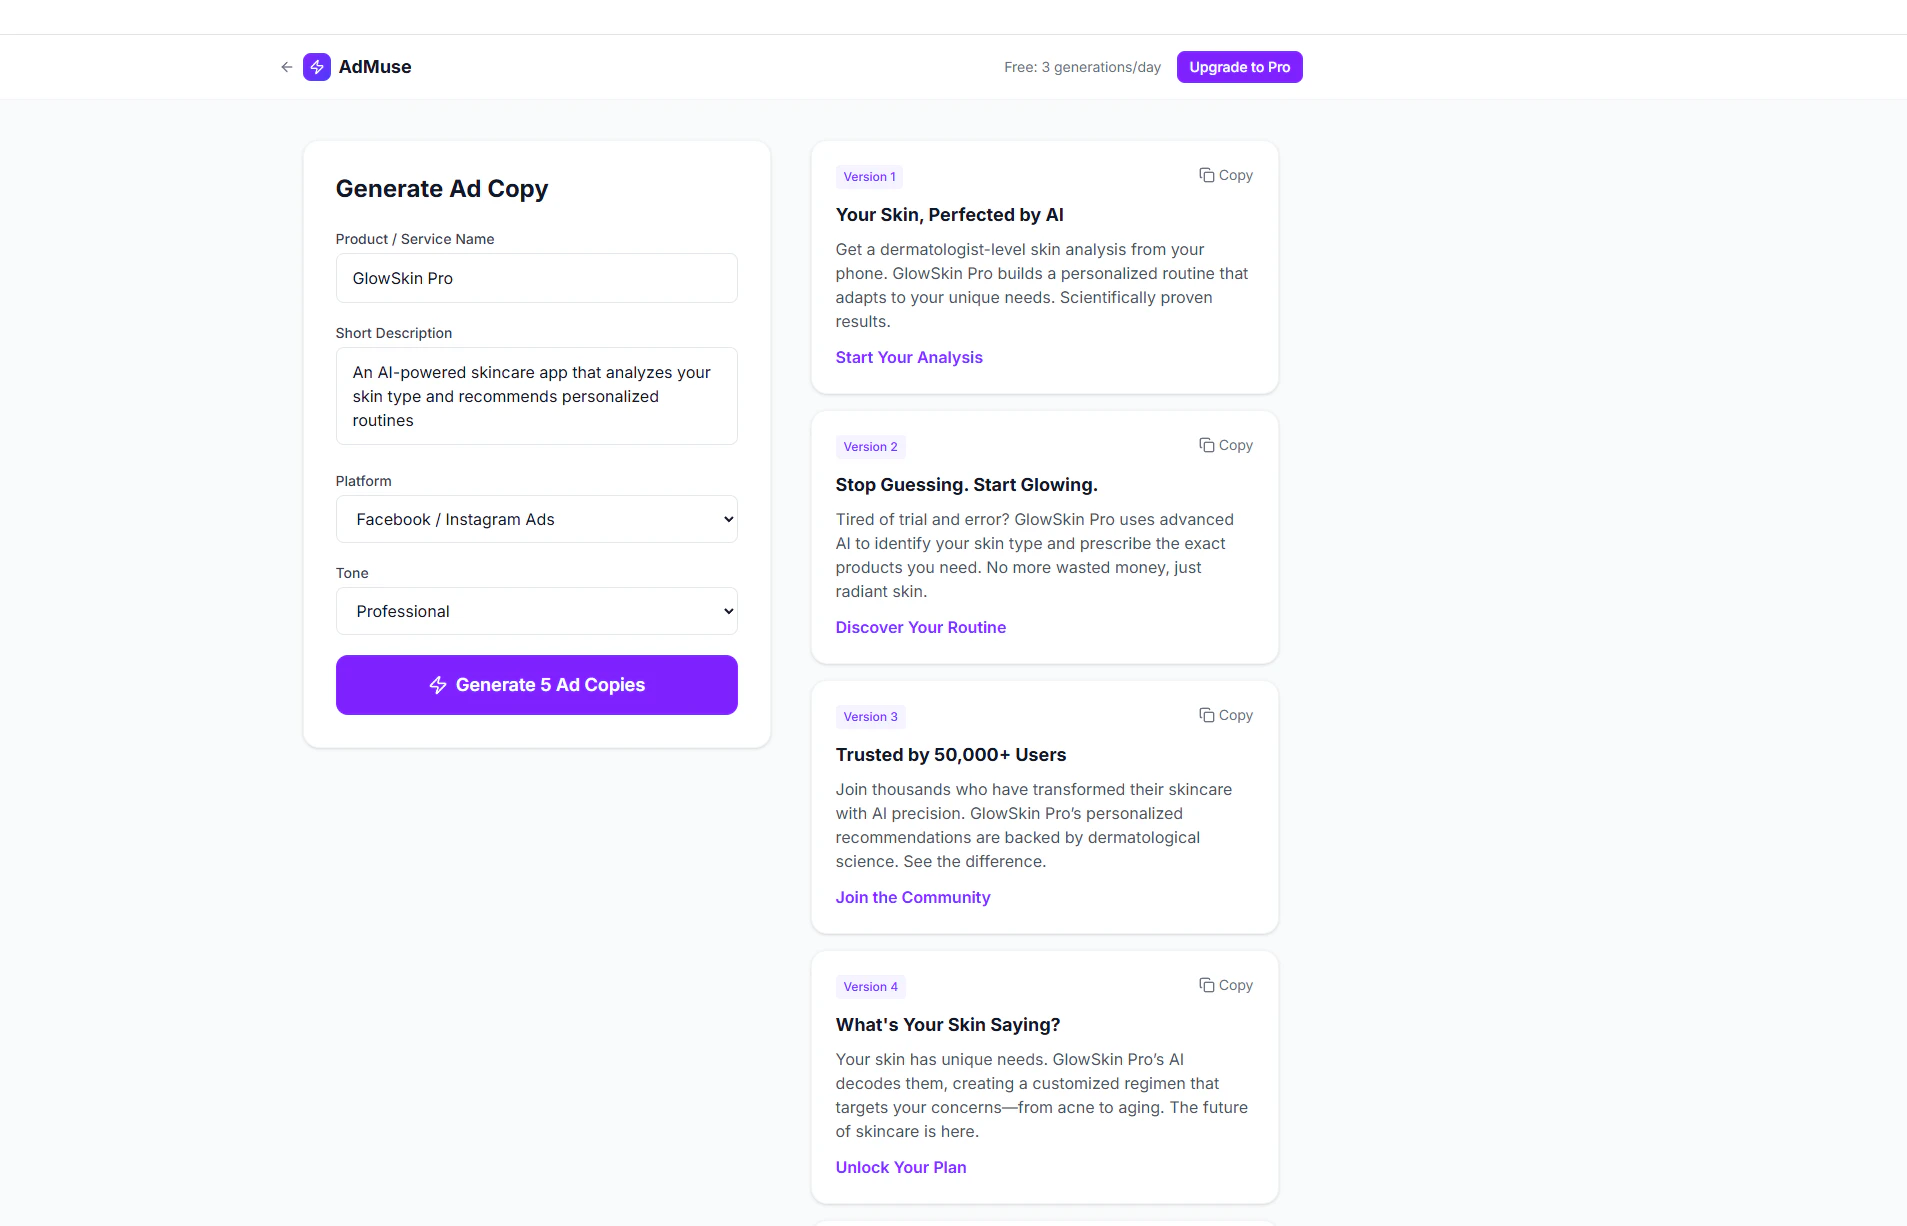
Task: Click the Version 3 badge
Action: (871, 717)
